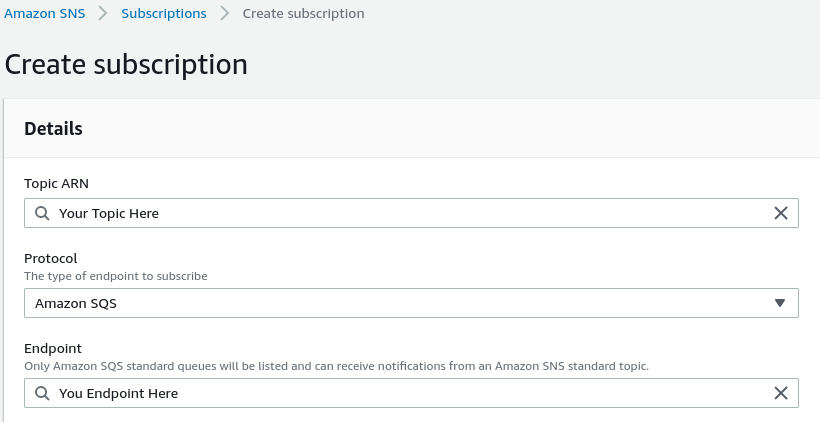820x422 pixels.
Task: Focus the Topic ARN input field
Action: click(400, 213)
